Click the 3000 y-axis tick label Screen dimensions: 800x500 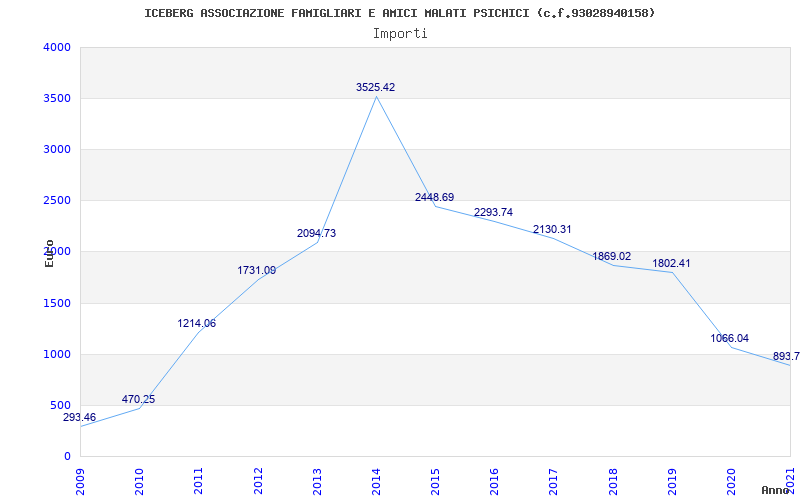pyautogui.click(x=57, y=149)
